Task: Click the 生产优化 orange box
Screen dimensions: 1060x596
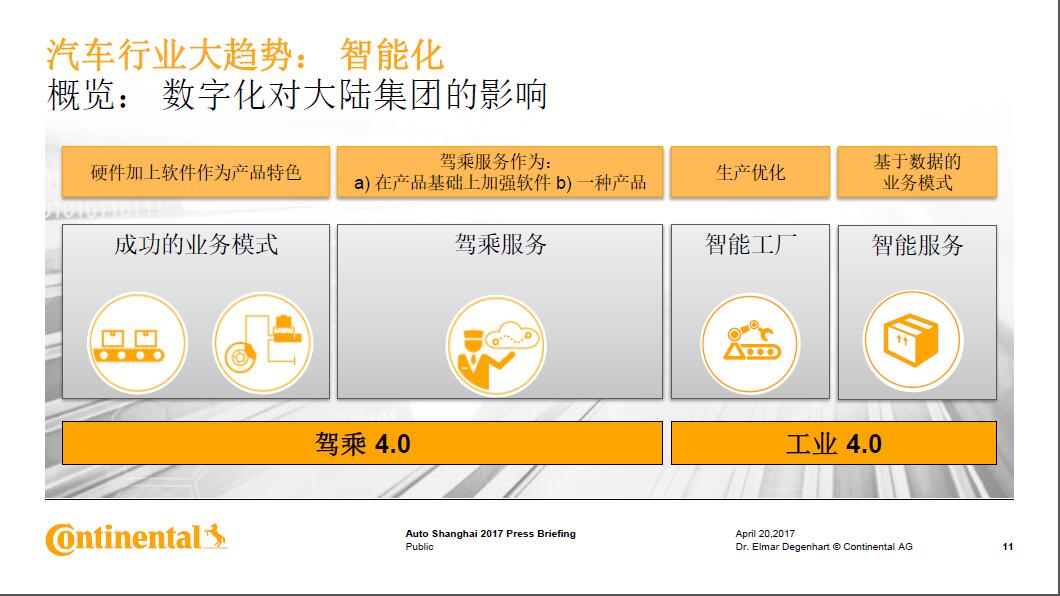Action: tap(750, 172)
